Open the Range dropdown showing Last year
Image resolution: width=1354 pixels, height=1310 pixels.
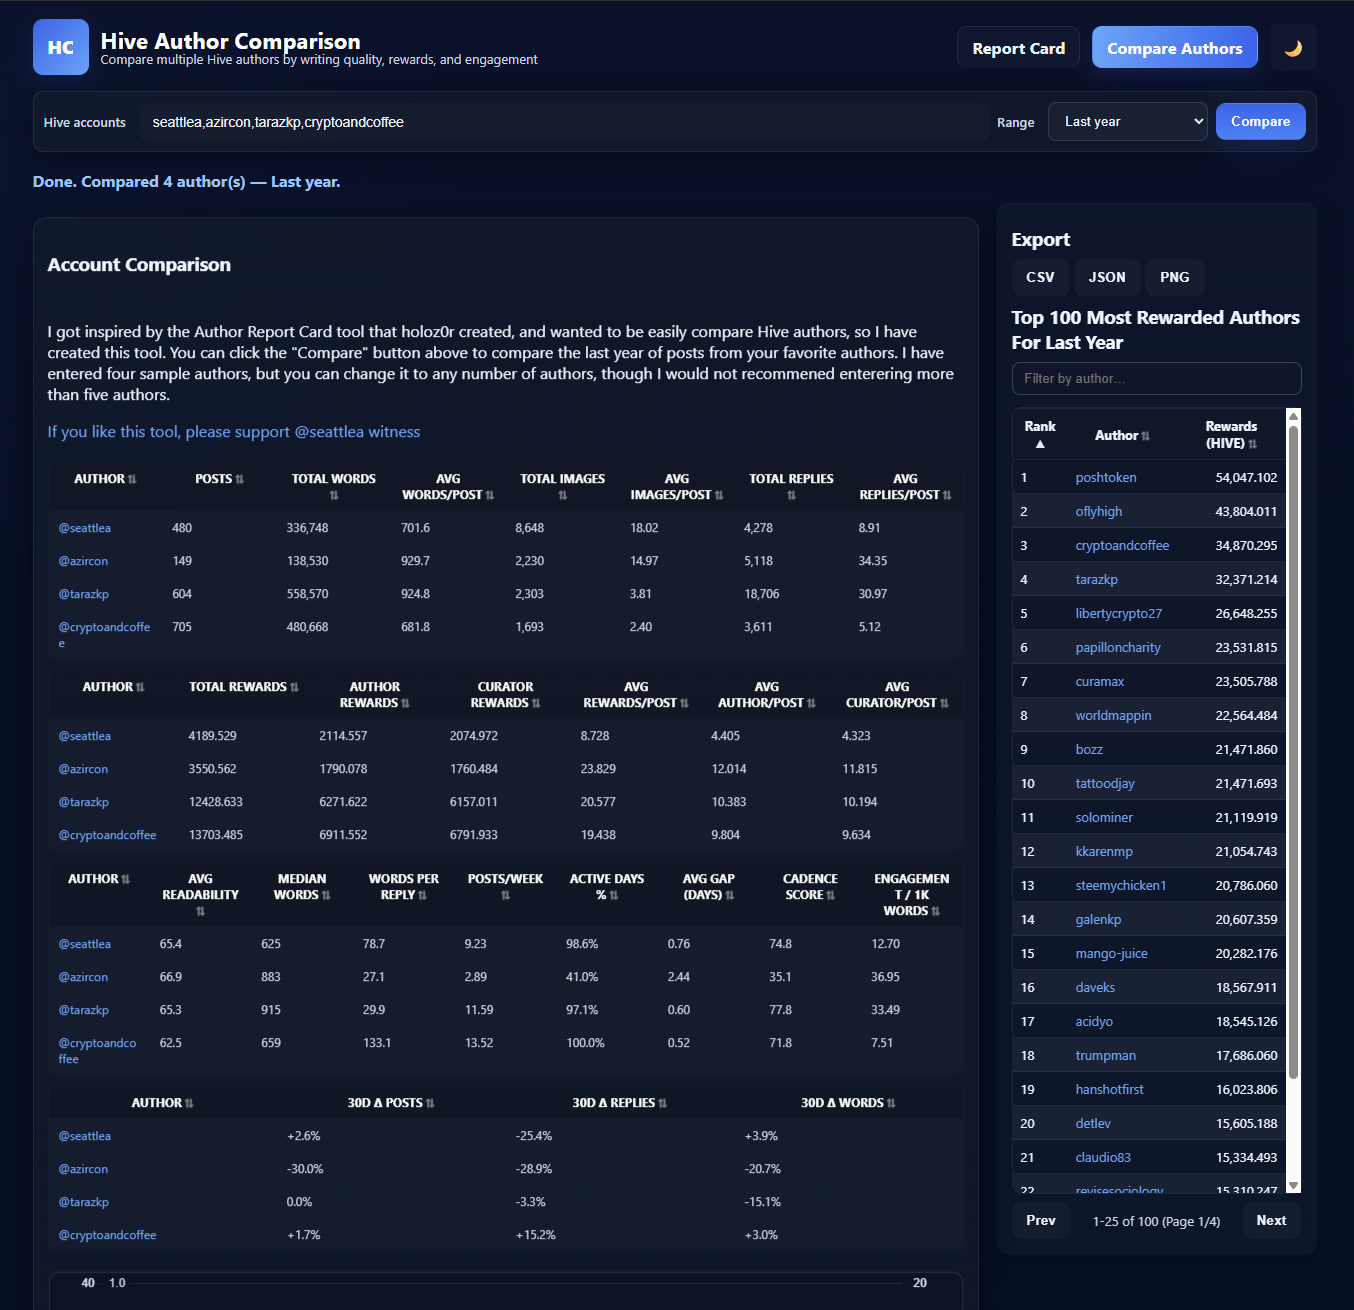pos(1127,122)
